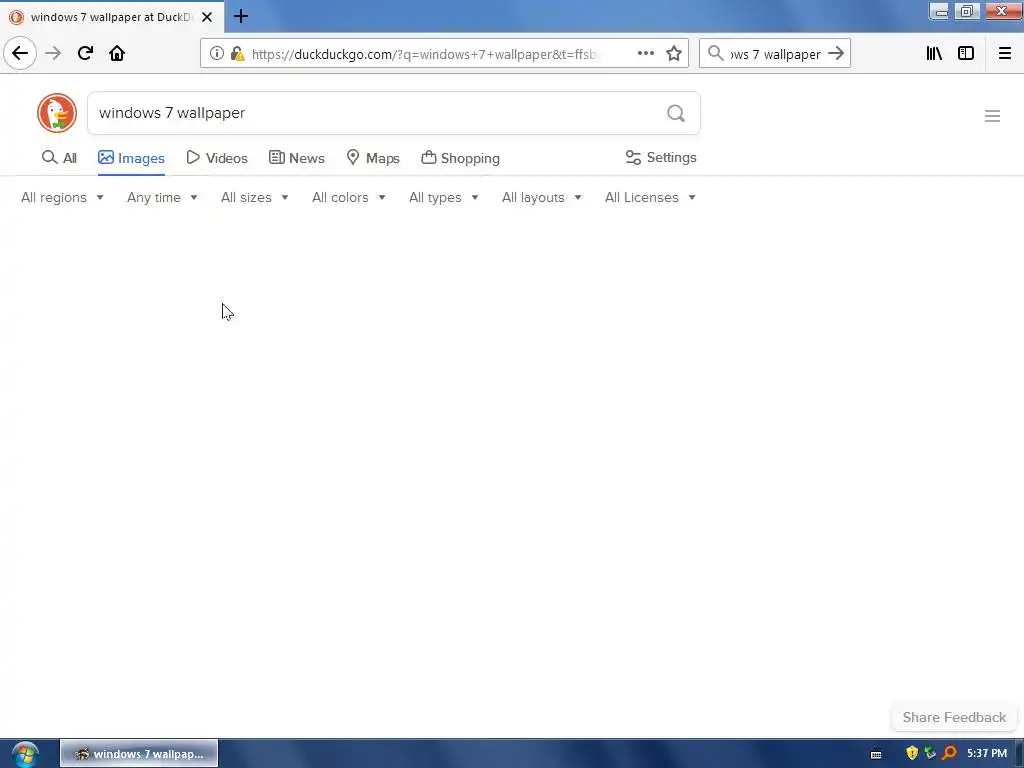
Task: Expand the All layouts filter
Action: tap(541, 197)
